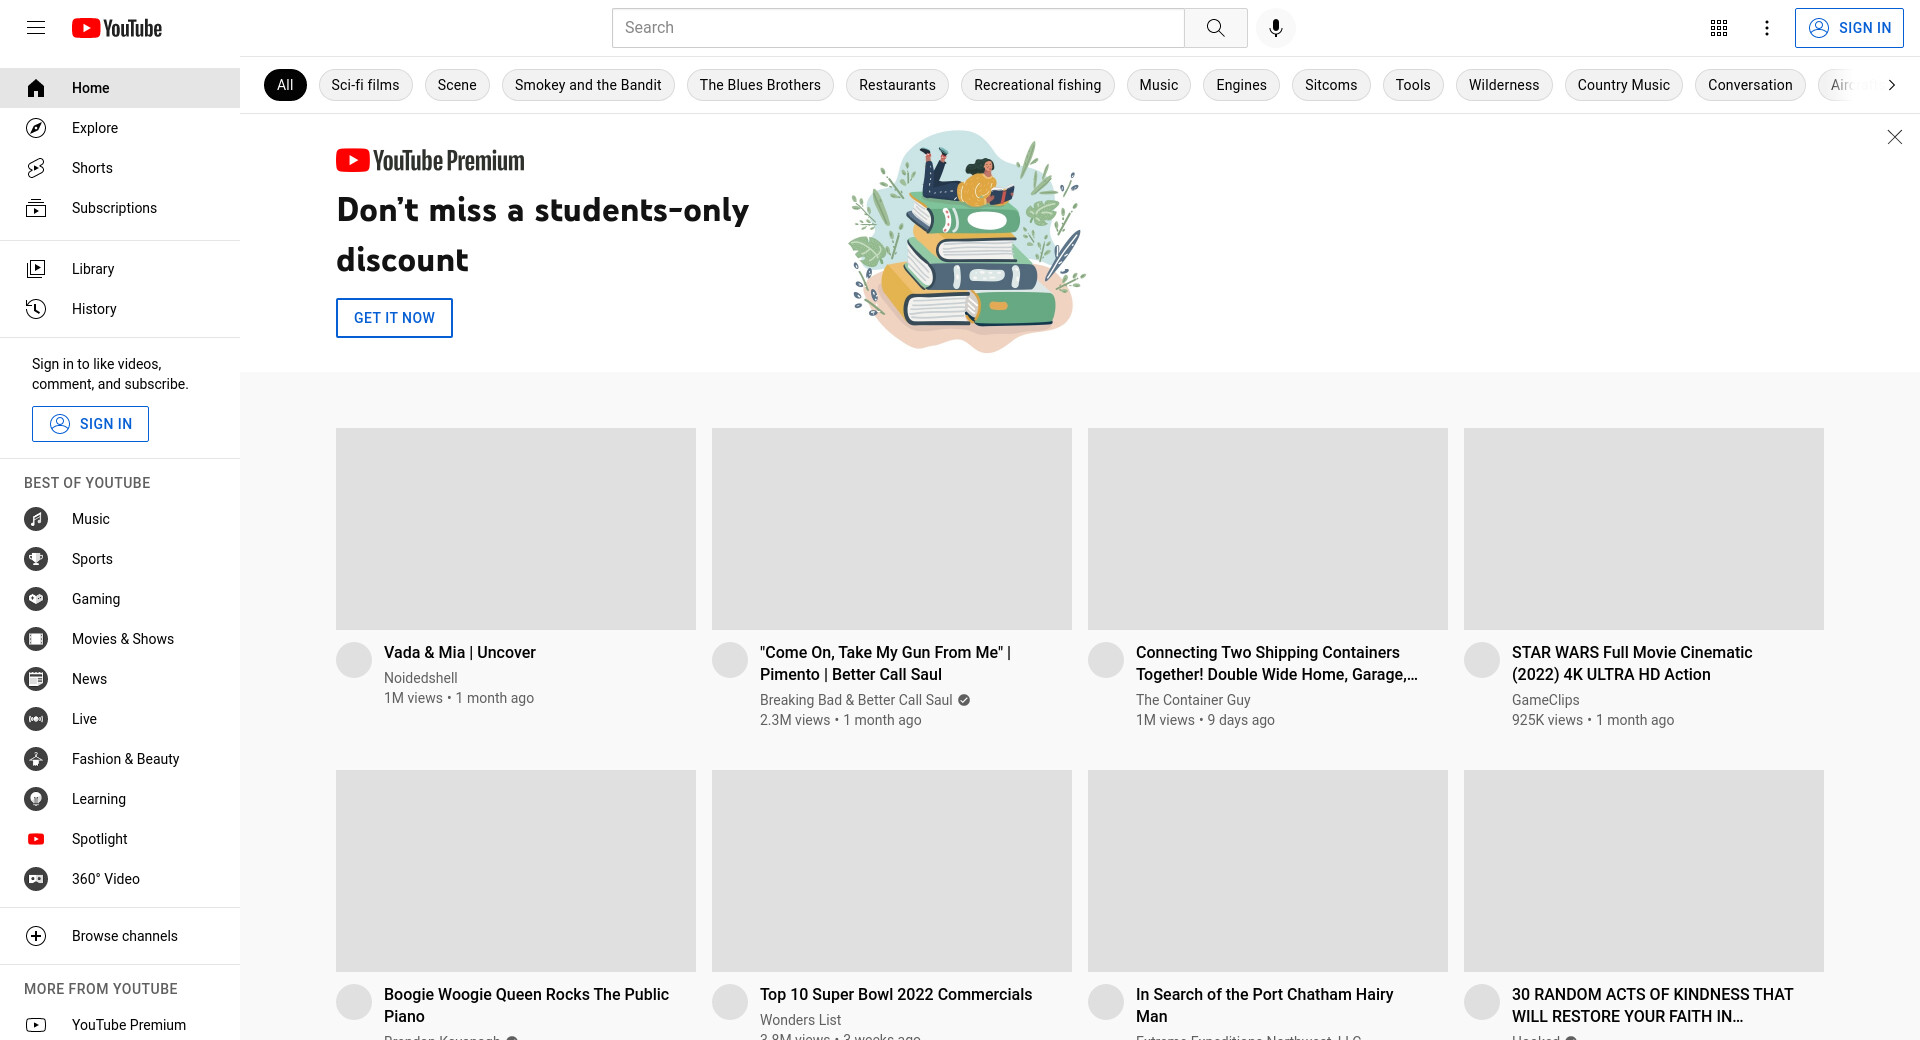Click the Browse channels plus icon
Viewport: 1920px width, 1040px height.
36,936
